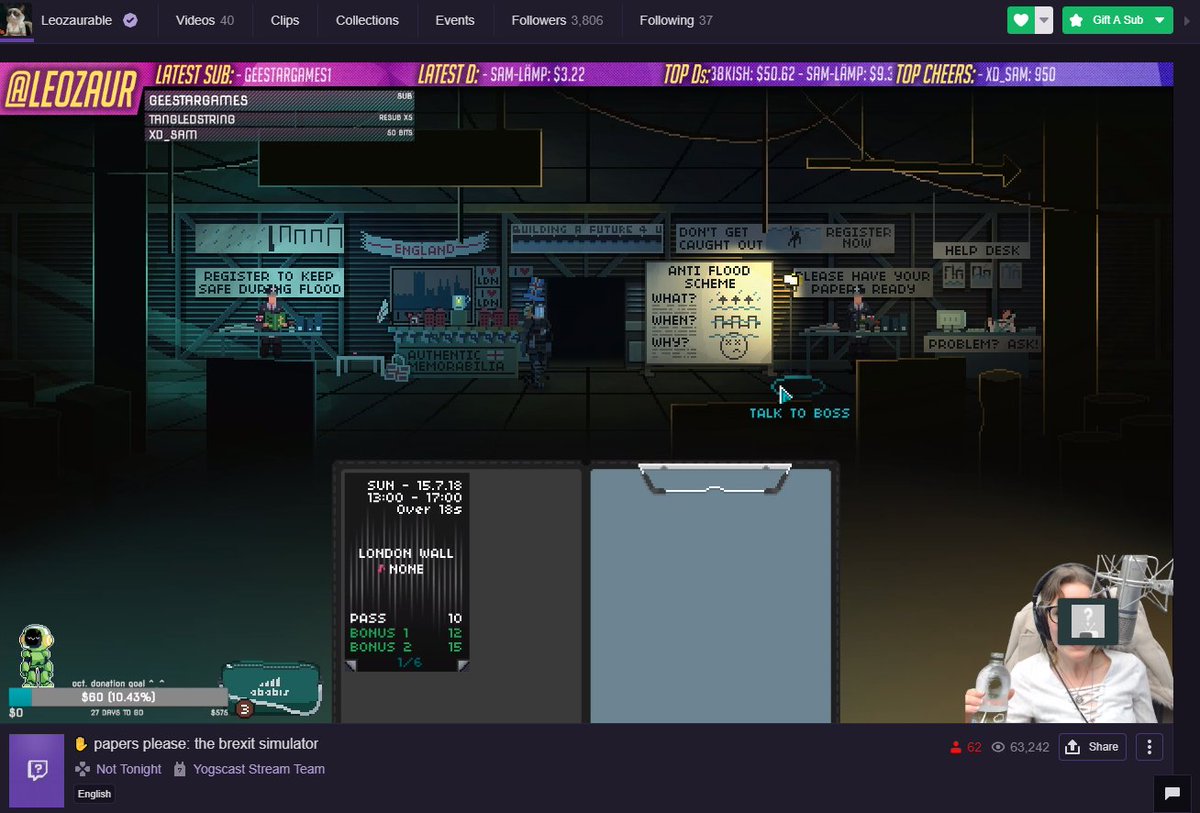Image resolution: width=1200 pixels, height=813 pixels.
Task: Open the Not Tonight game link
Action: click(x=129, y=769)
